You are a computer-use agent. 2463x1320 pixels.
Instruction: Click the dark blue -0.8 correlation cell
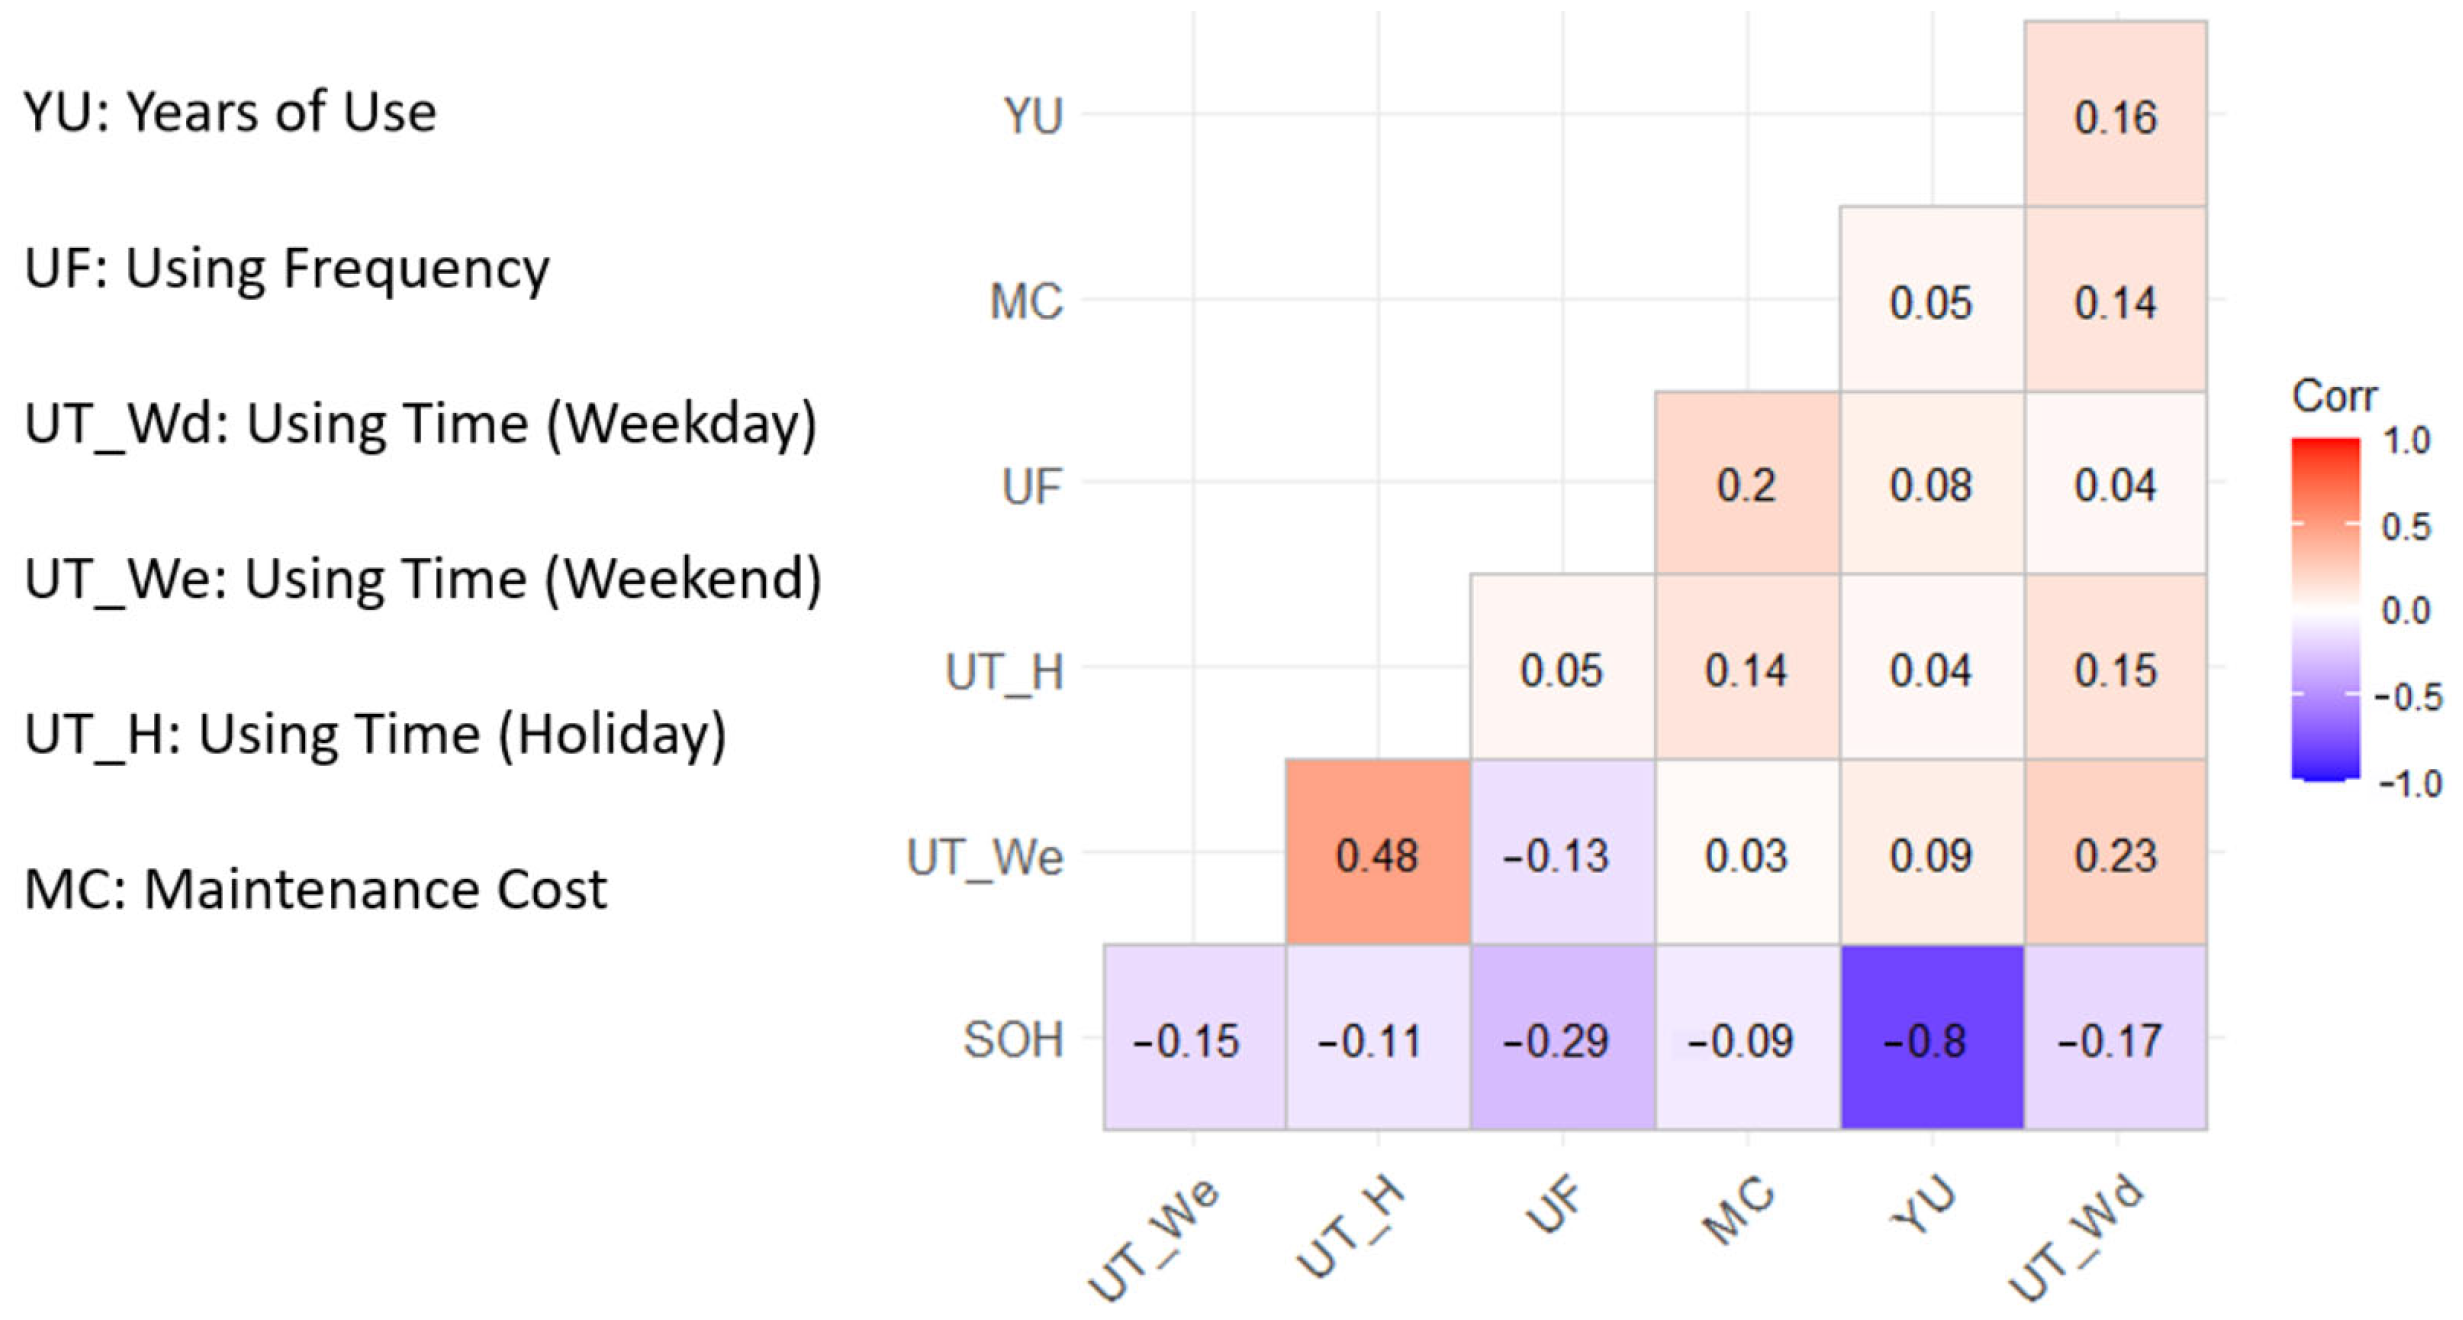coord(1931,1038)
